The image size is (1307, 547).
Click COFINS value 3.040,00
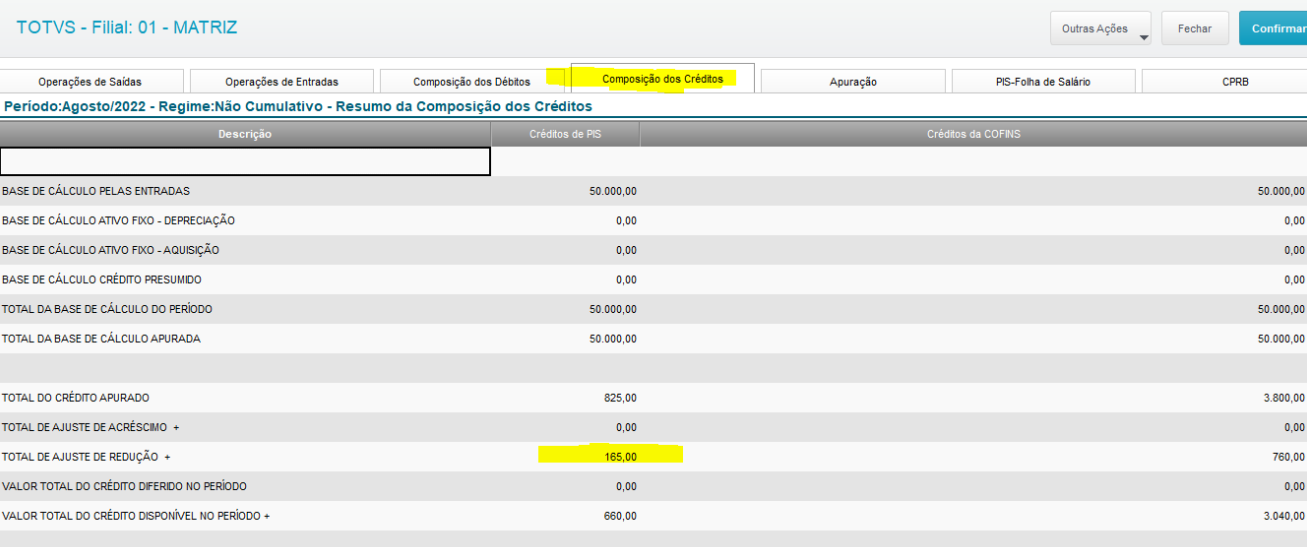click(x=1284, y=516)
